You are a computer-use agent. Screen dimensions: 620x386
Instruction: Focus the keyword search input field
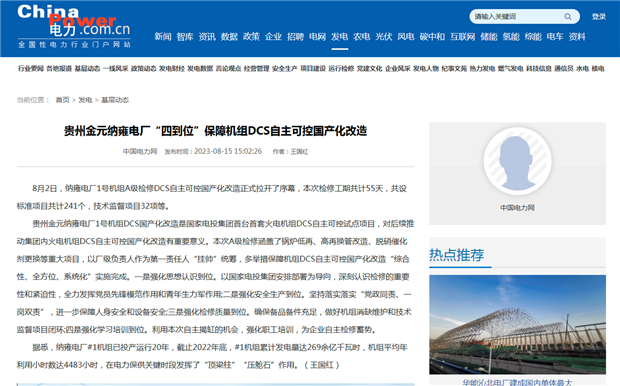coord(517,17)
